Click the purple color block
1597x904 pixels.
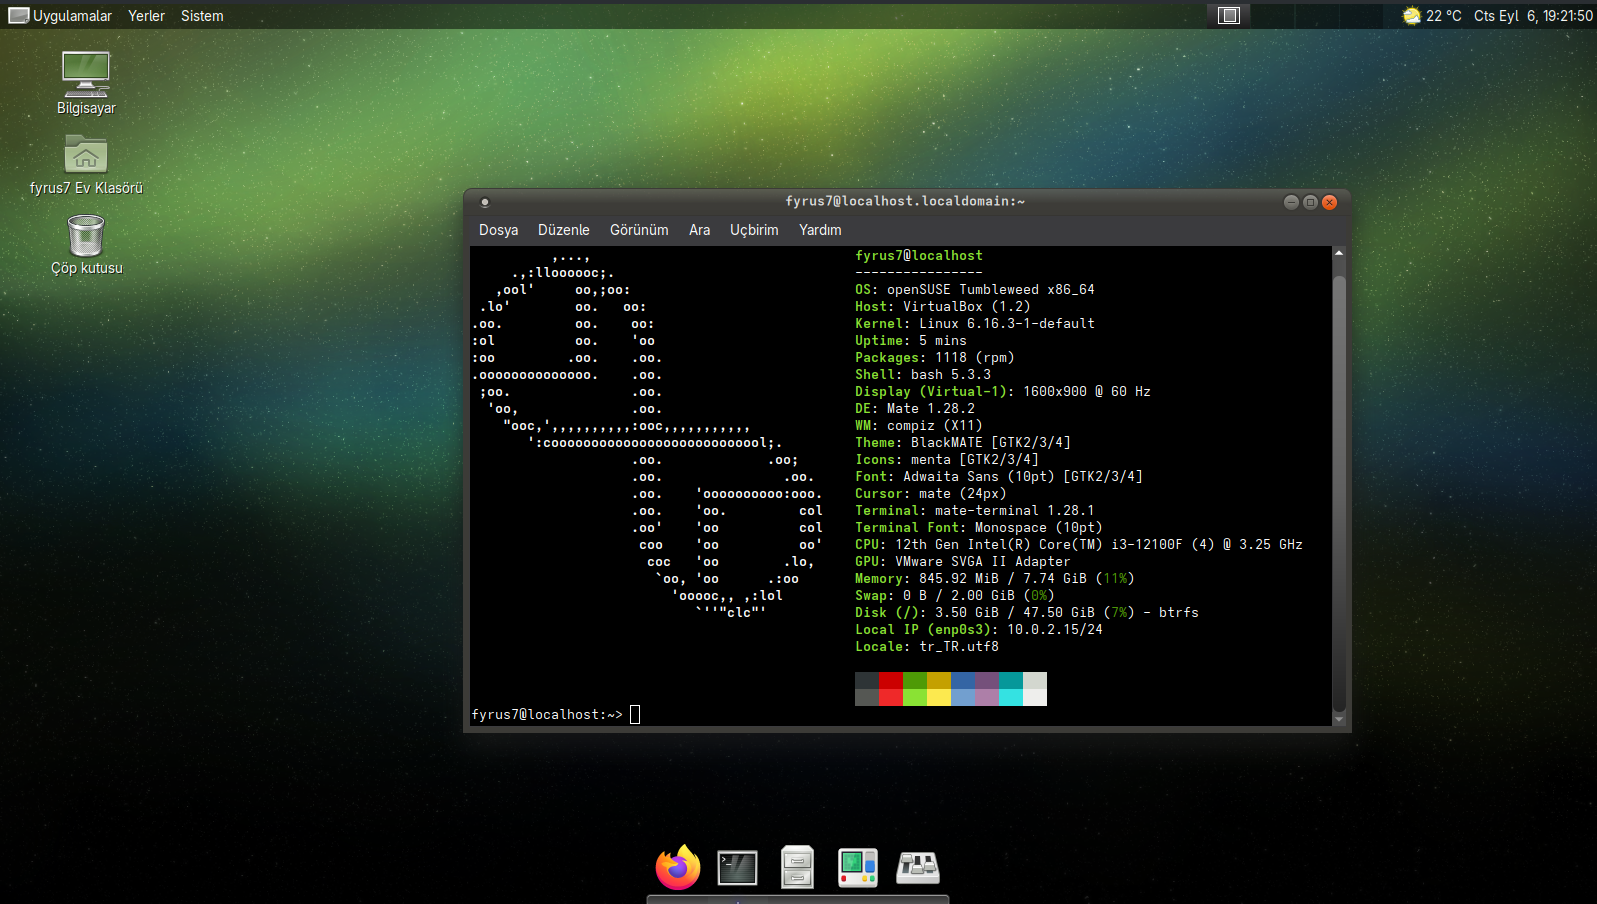pos(987,680)
